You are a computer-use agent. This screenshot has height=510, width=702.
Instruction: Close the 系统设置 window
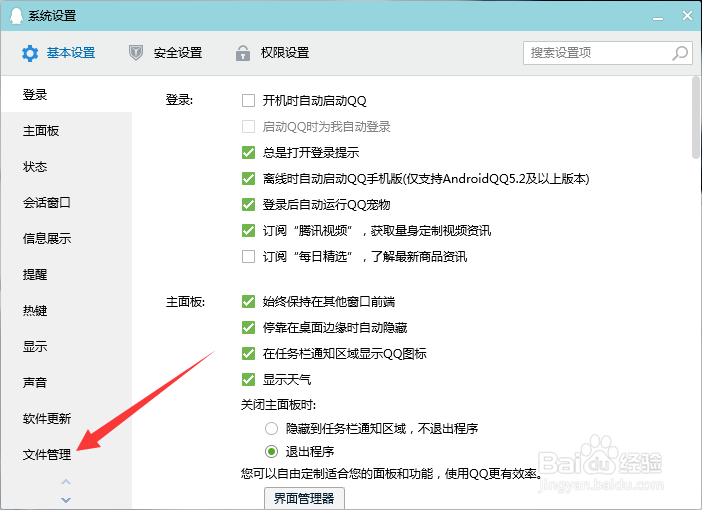point(687,16)
